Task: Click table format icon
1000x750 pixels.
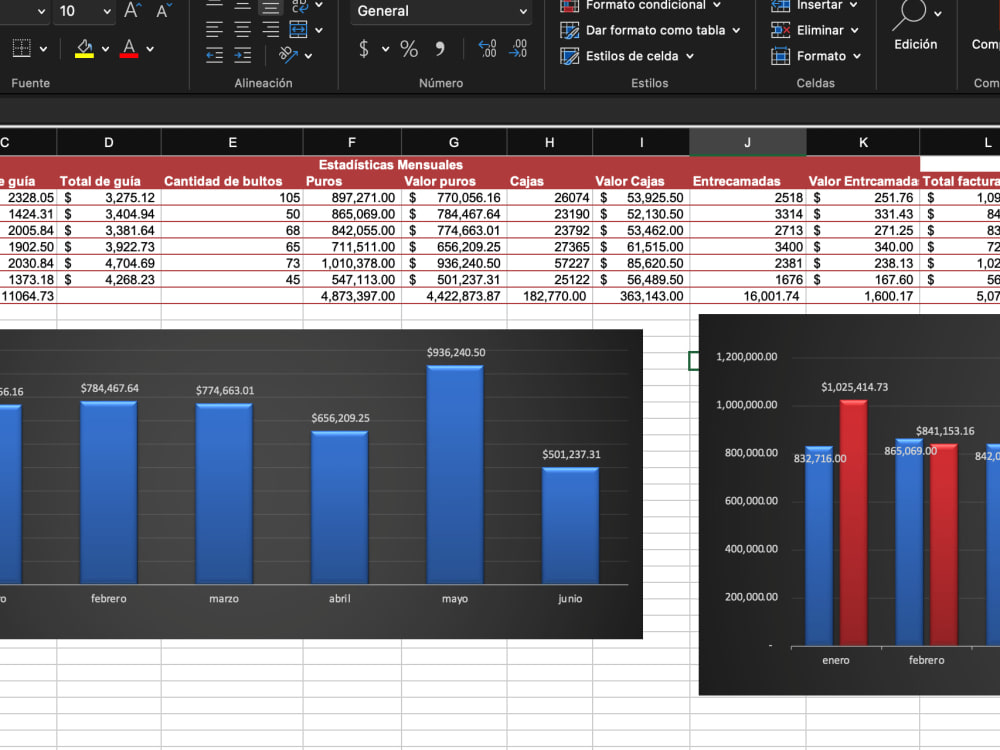Action: tap(570, 30)
